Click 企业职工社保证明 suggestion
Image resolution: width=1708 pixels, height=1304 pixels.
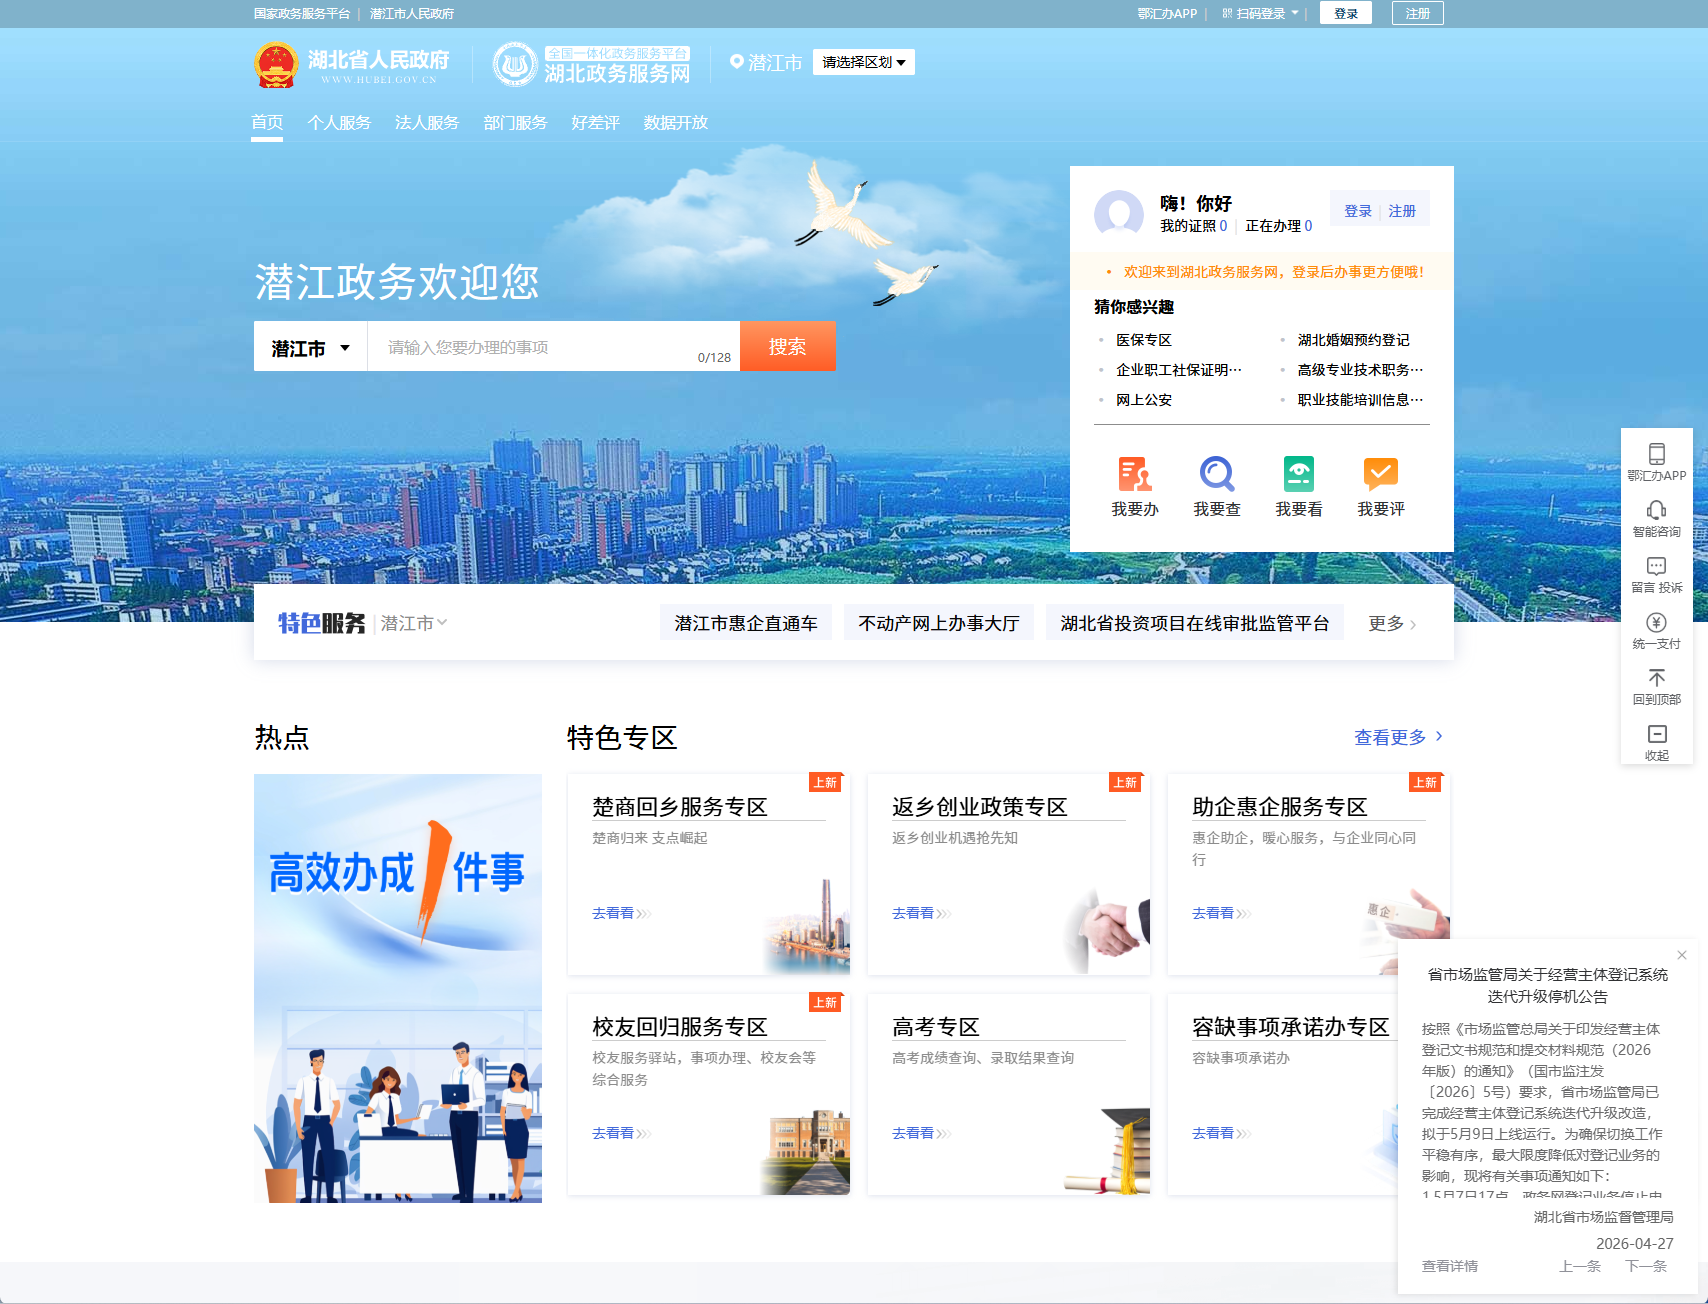pyautogui.click(x=1179, y=370)
